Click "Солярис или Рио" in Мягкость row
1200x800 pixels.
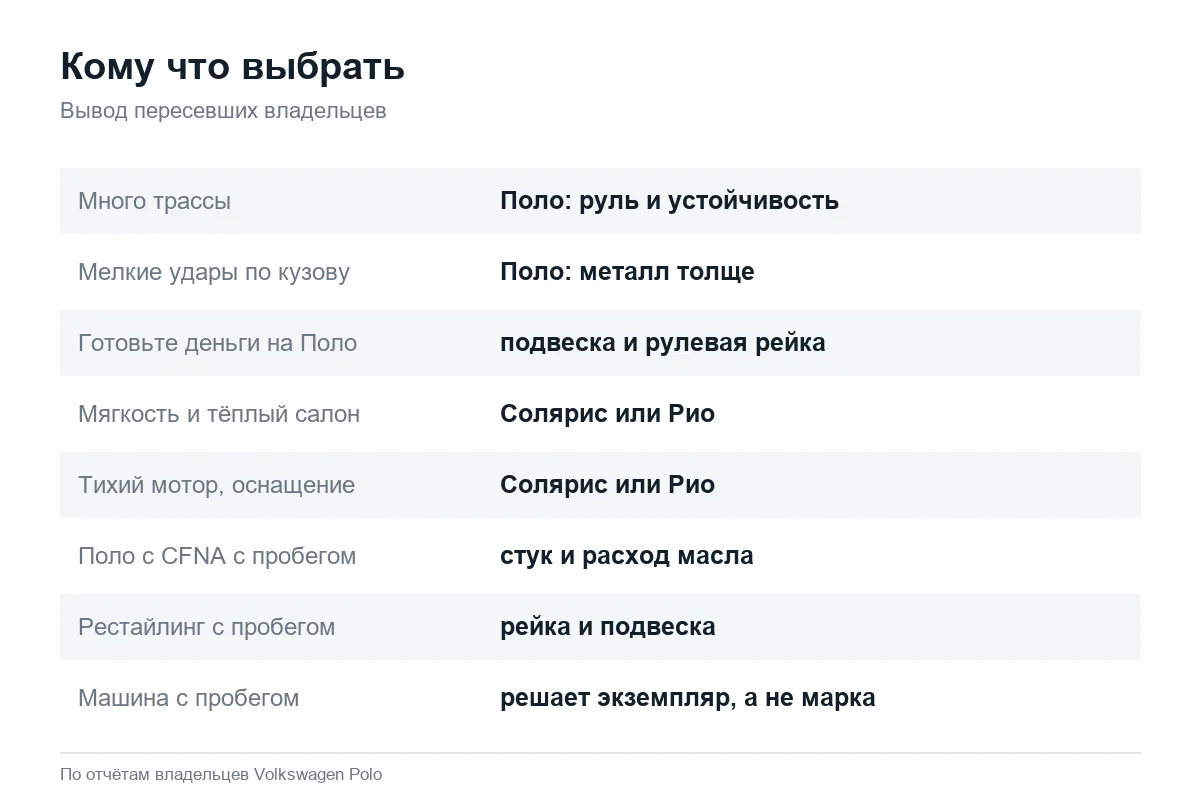607,414
